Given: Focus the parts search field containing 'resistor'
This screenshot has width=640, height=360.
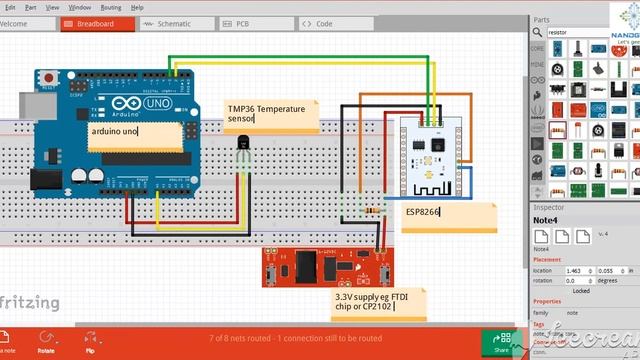Looking at the screenshot, I should [578, 32].
